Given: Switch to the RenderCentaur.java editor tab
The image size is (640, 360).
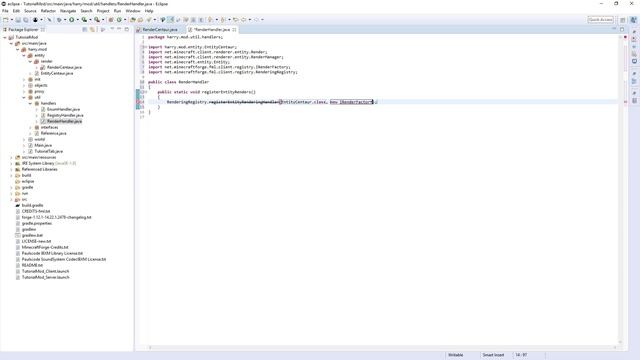Looking at the screenshot, I should (160, 30).
